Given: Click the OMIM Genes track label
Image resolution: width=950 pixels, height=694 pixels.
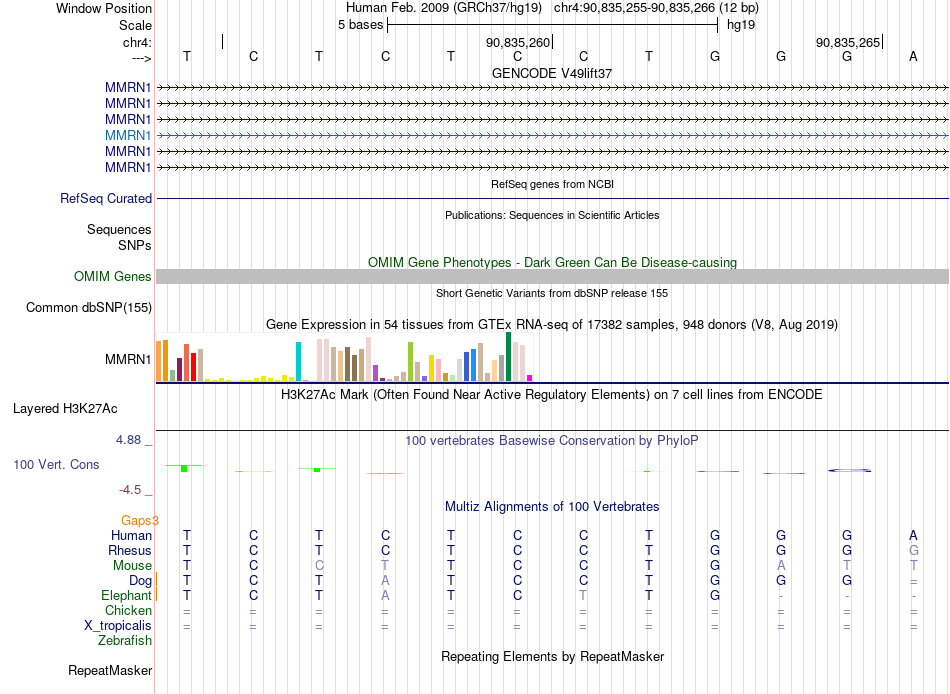Looking at the screenshot, I should tap(113, 276).
